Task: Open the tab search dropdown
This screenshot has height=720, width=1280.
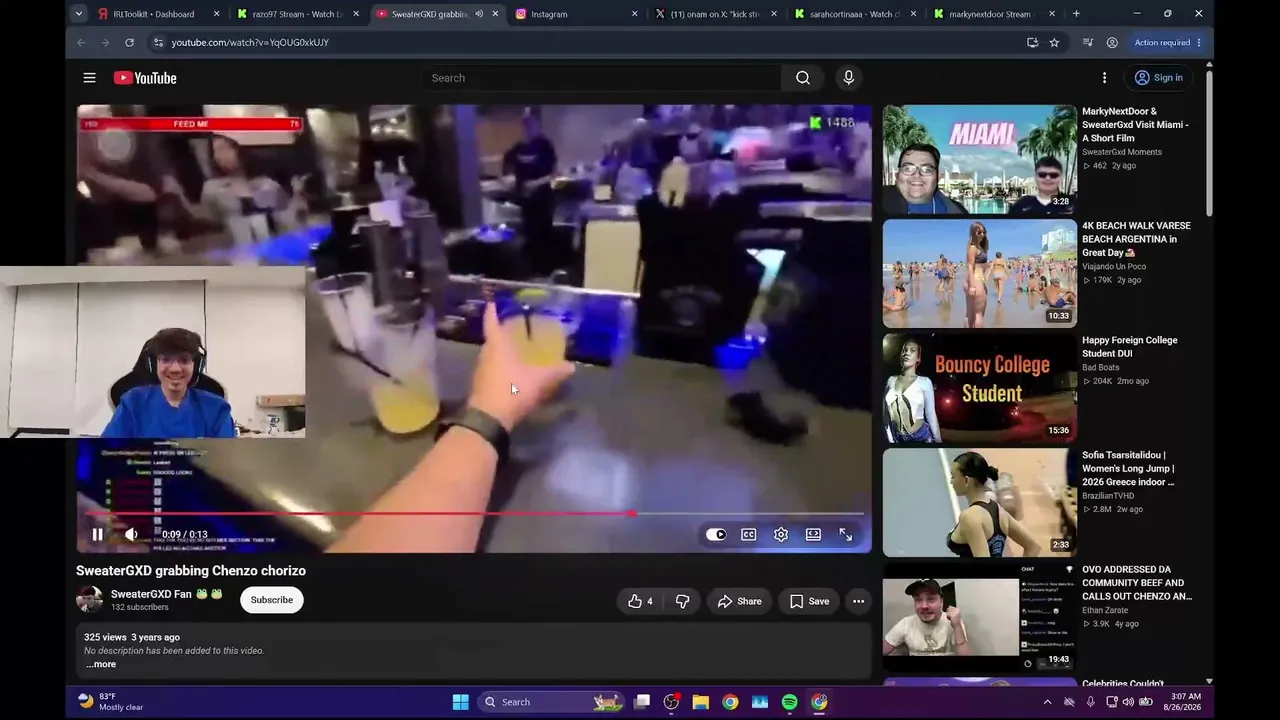Action: tap(78, 14)
